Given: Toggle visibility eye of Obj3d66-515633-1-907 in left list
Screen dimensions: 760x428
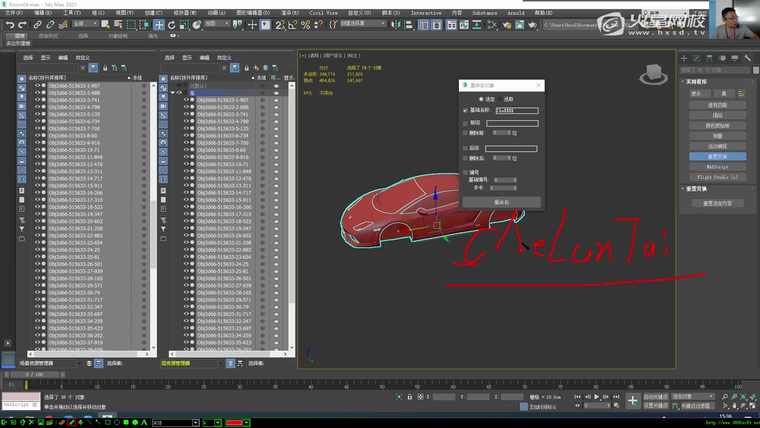Looking at the screenshot, I should [x=38, y=86].
